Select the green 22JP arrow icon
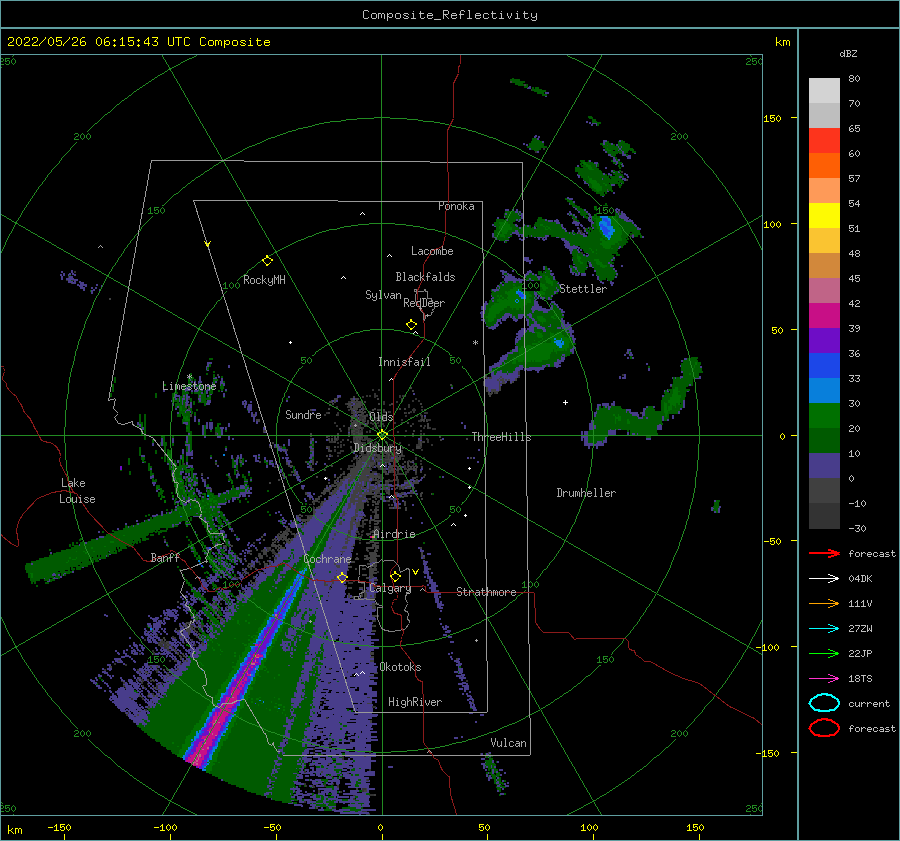Screen dimensions: 900x841 click(x=824, y=653)
